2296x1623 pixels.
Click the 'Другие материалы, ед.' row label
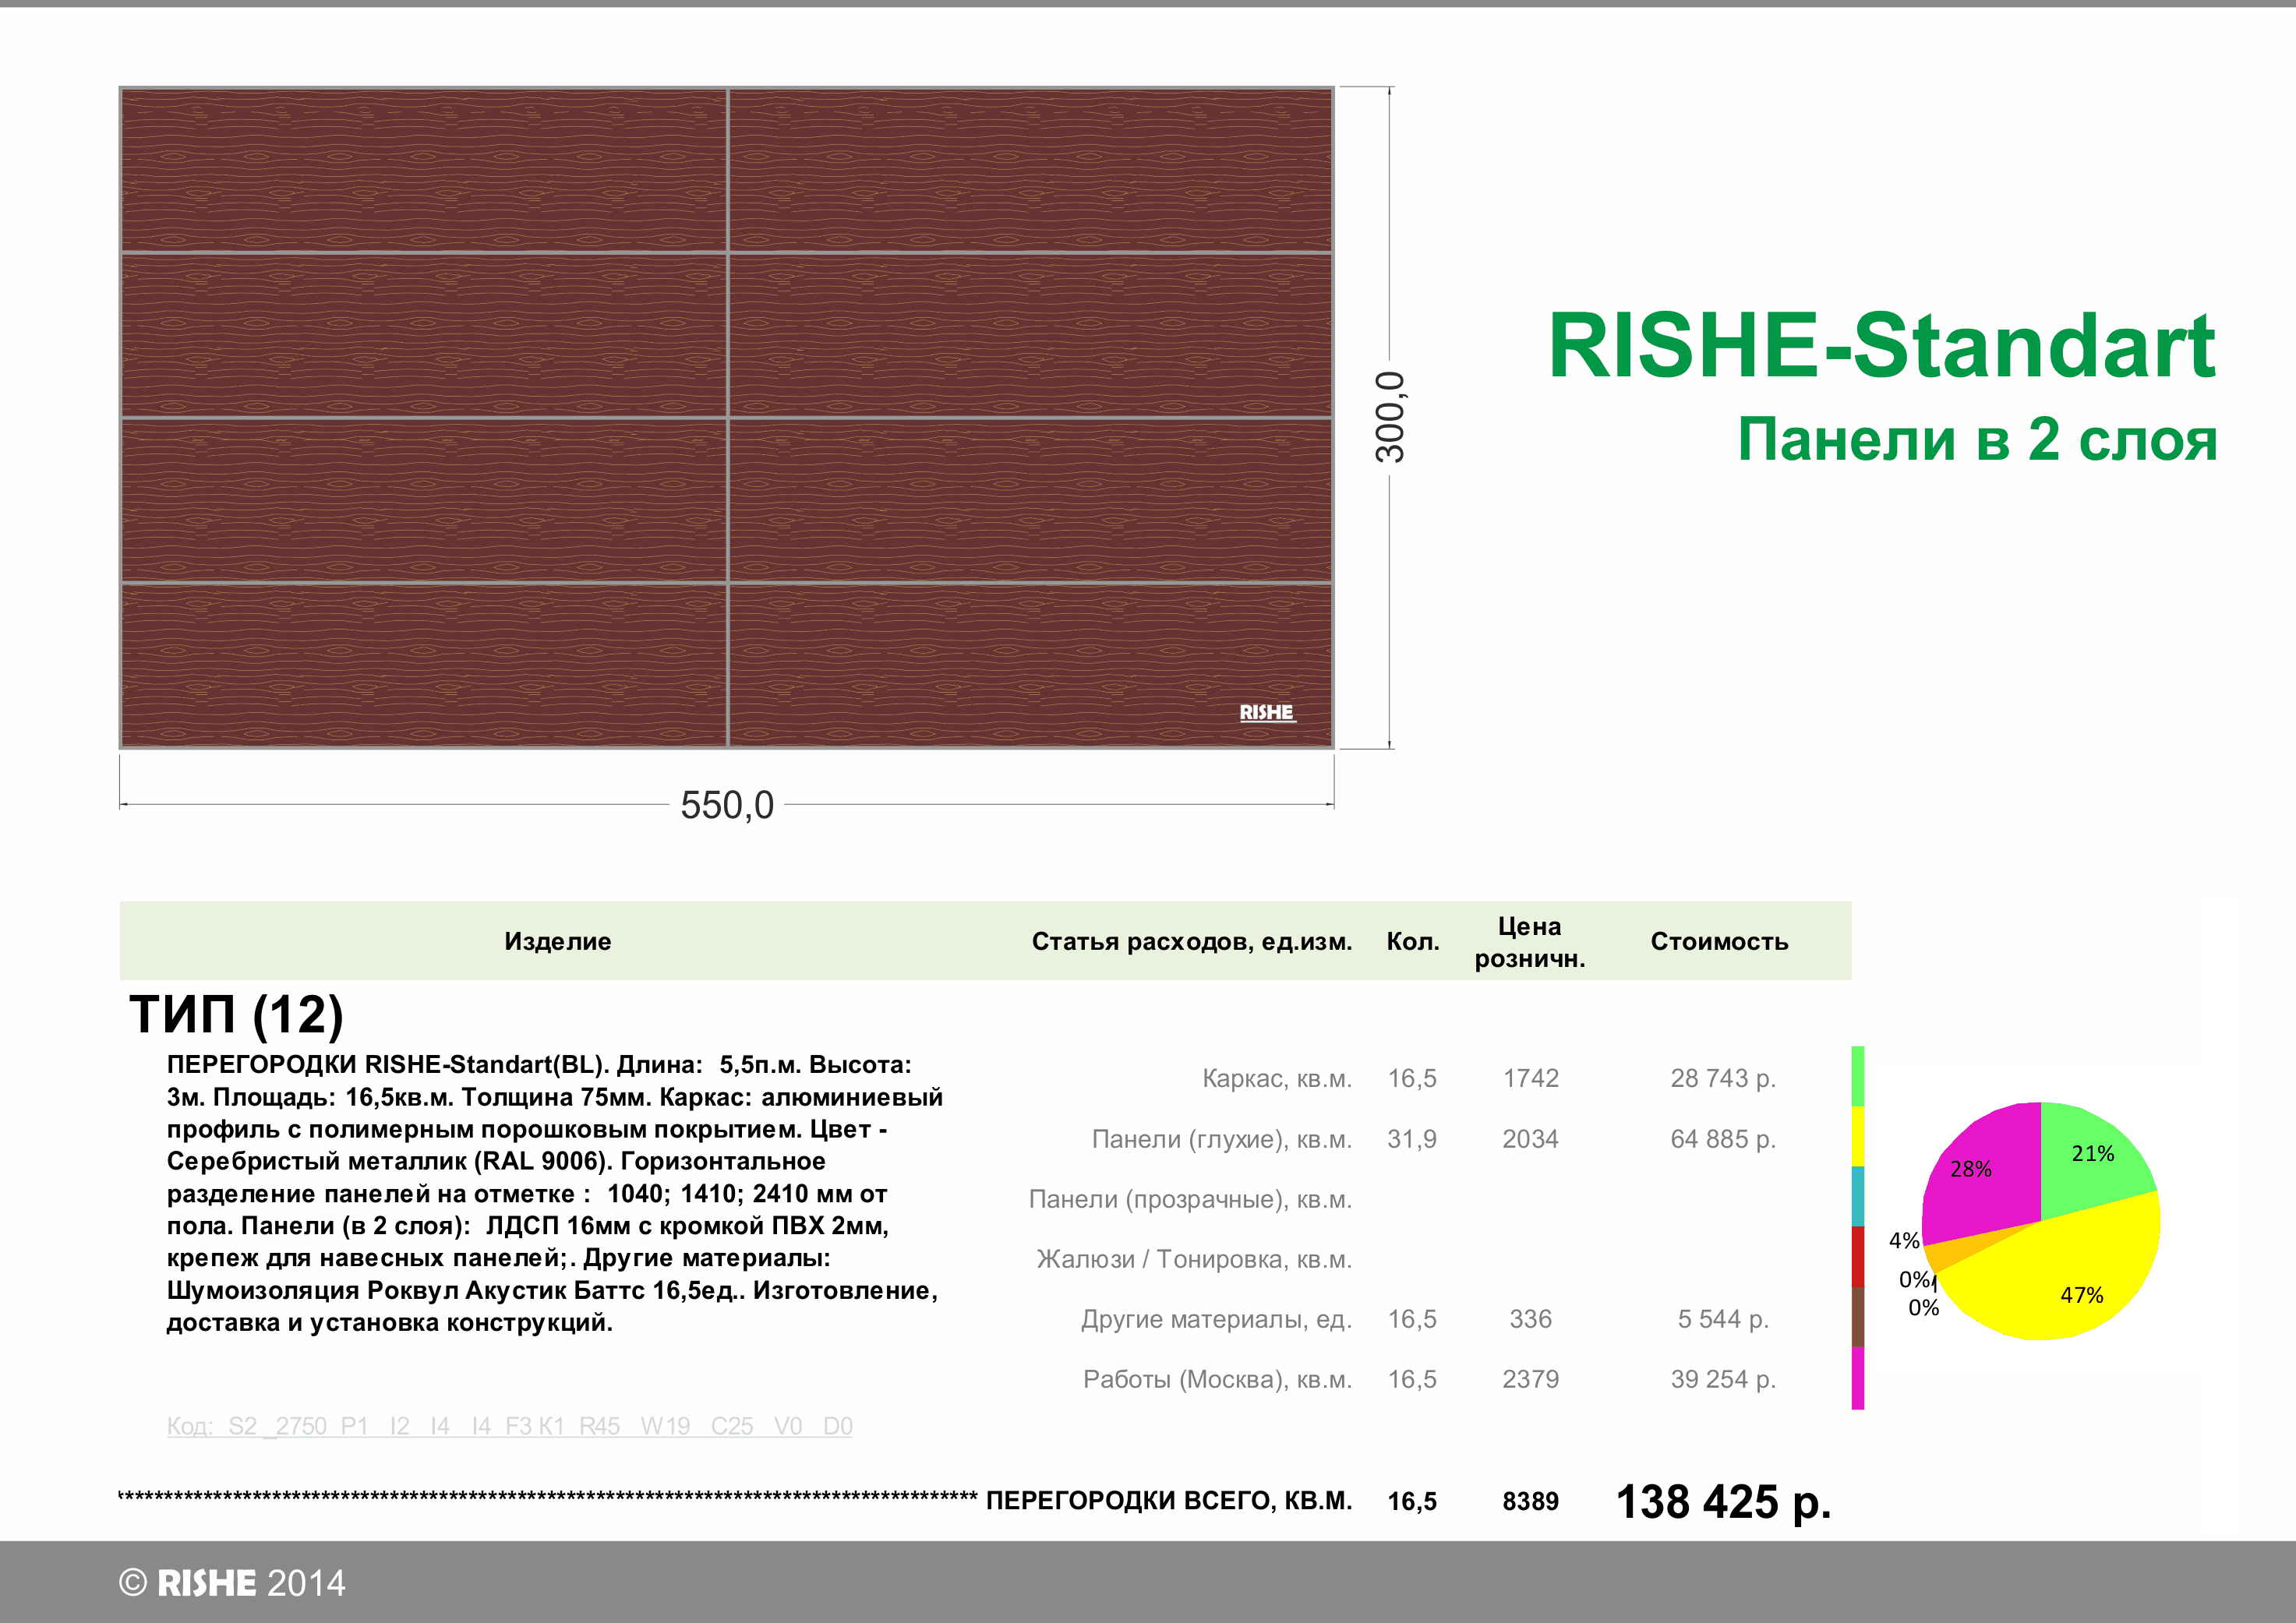(x=1216, y=1319)
